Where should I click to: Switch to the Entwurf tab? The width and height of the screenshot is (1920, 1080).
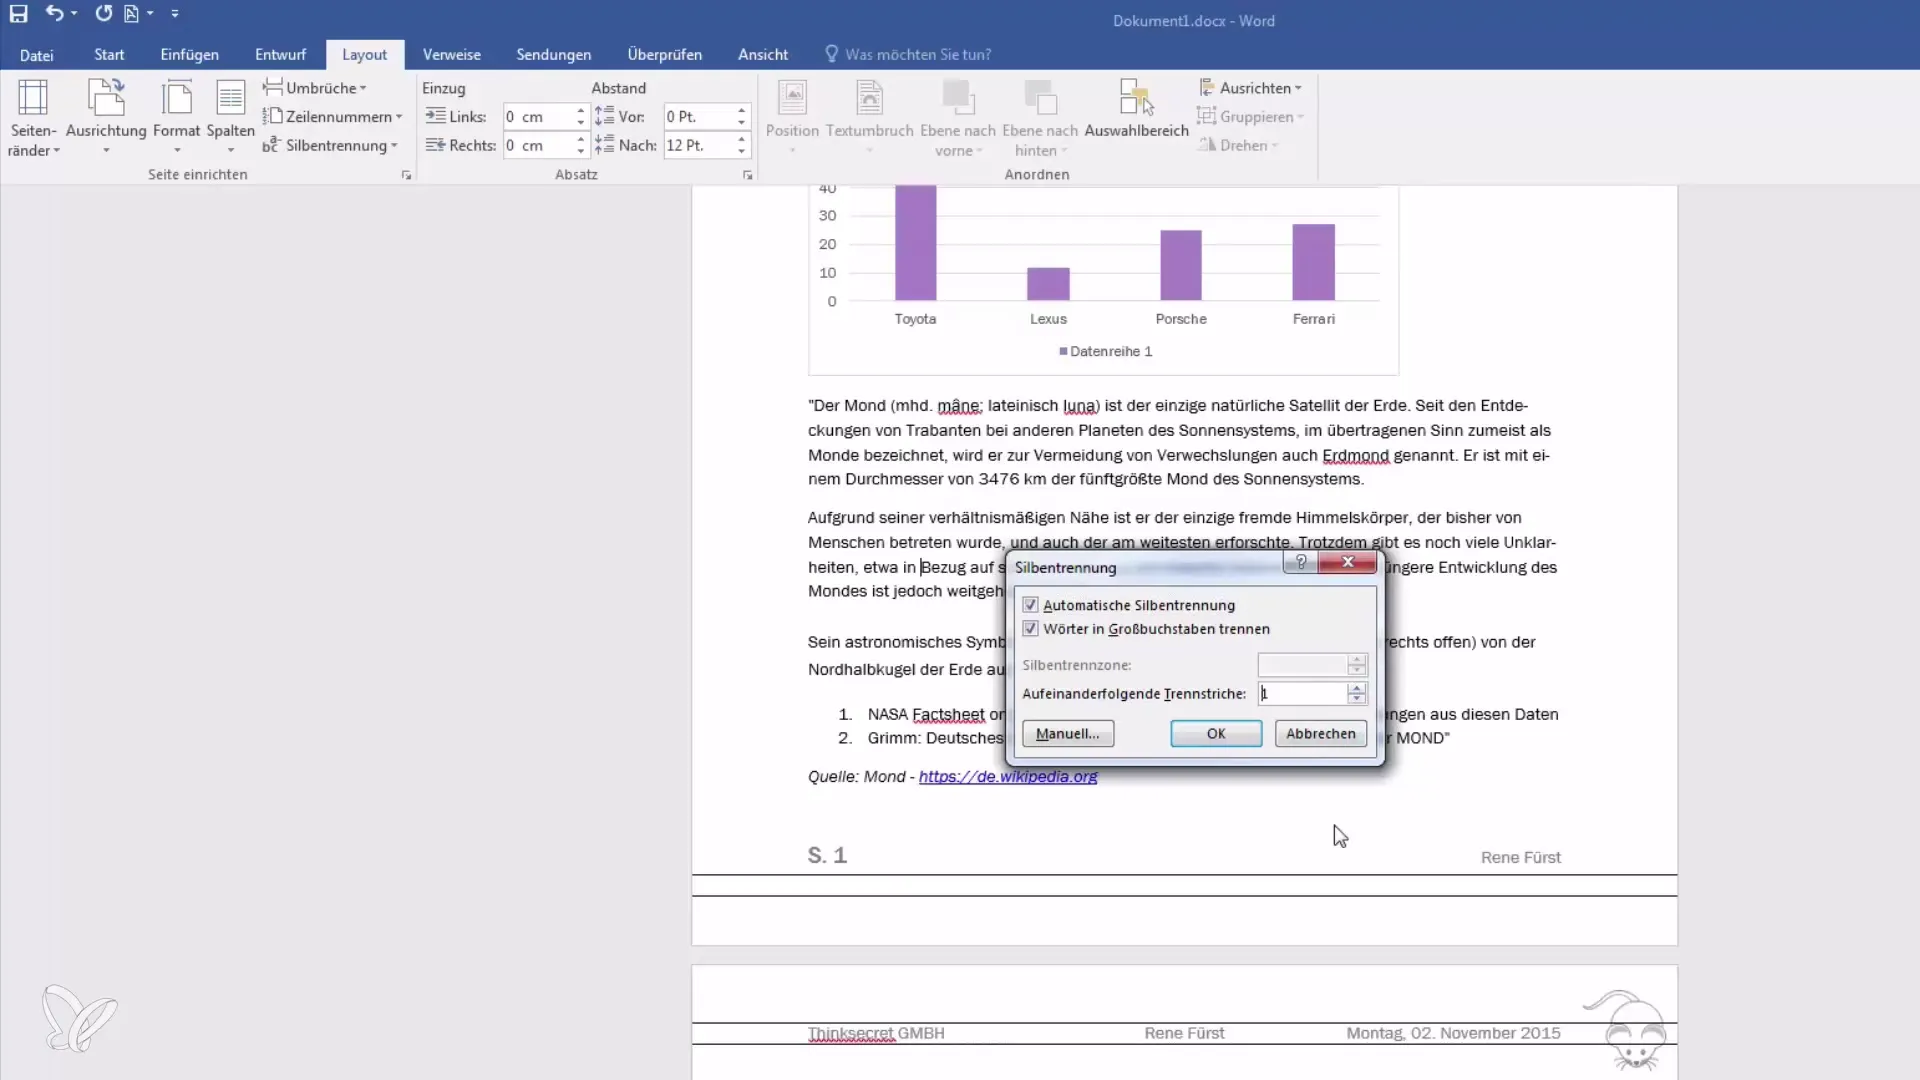point(280,55)
